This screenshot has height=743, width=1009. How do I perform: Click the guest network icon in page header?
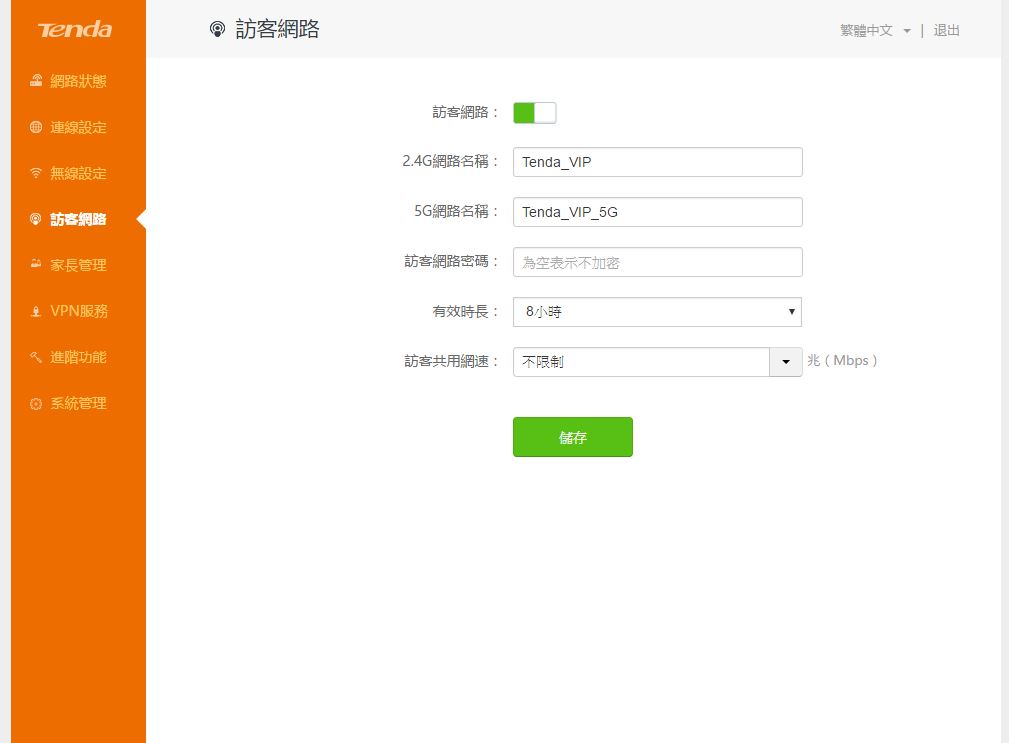click(218, 29)
